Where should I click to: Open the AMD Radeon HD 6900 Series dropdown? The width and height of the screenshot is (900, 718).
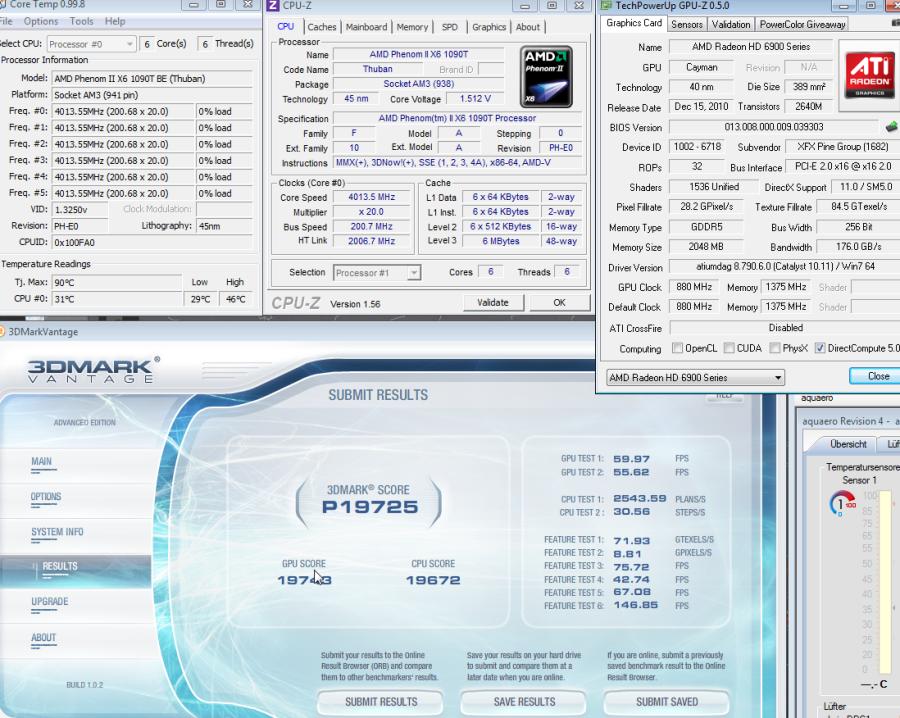(x=695, y=377)
